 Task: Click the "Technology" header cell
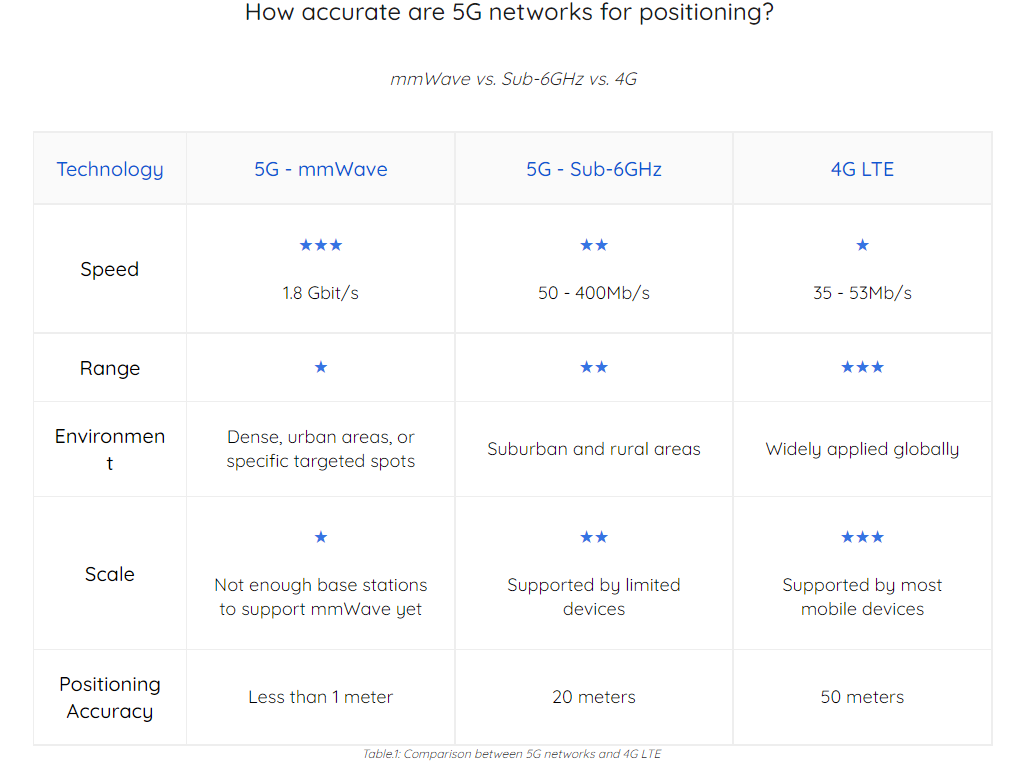pyautogui.click(x=110, y=169)
